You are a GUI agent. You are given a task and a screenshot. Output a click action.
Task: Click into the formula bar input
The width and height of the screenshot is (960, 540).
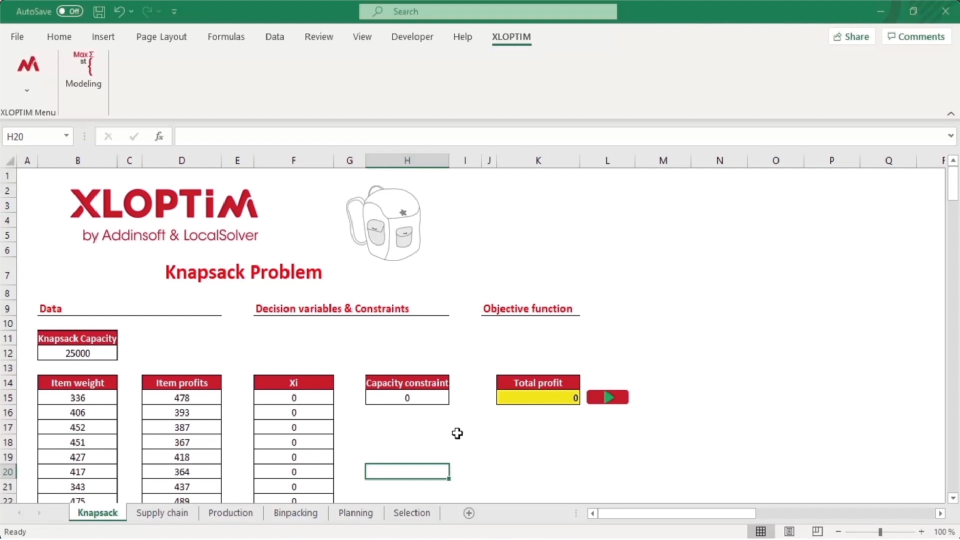560,137
